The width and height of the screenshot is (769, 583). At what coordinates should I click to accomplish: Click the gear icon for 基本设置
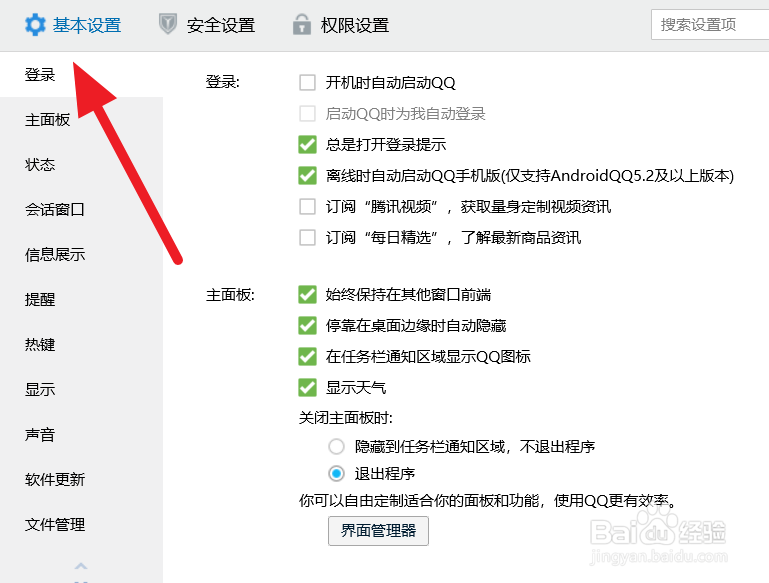[35, 25]
